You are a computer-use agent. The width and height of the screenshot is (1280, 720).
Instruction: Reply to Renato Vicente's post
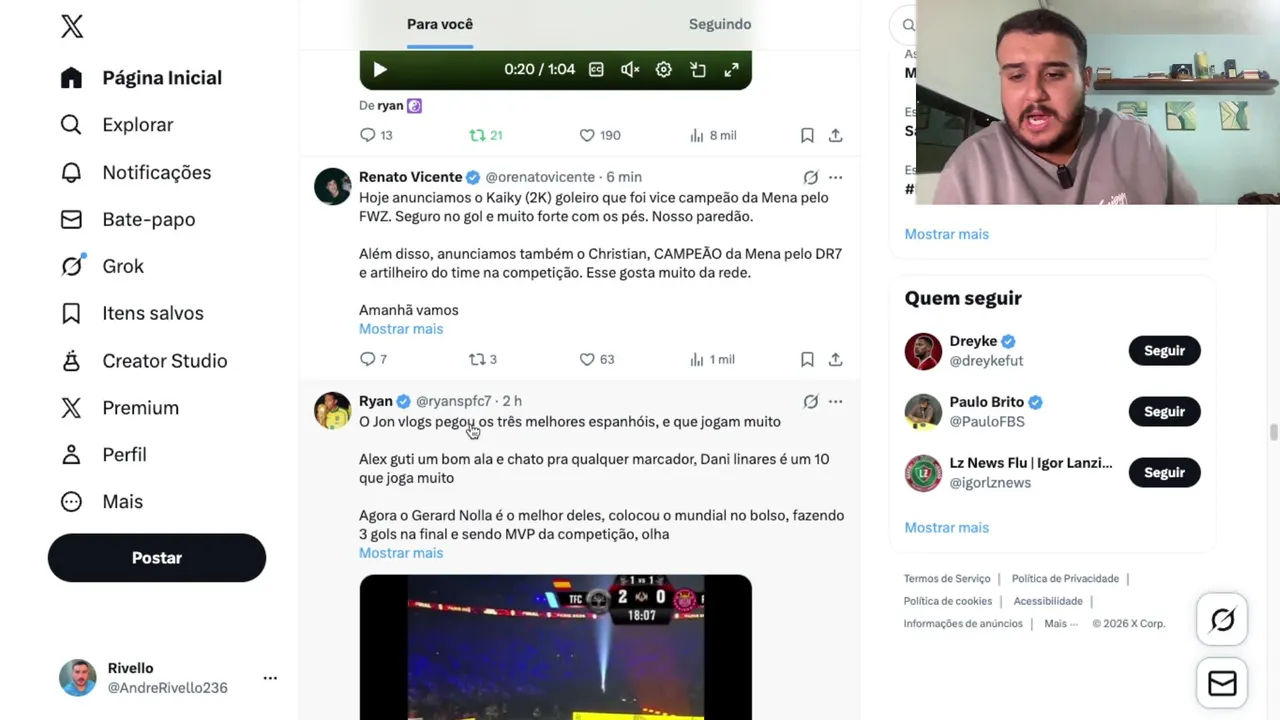click(x=373, y=359)
